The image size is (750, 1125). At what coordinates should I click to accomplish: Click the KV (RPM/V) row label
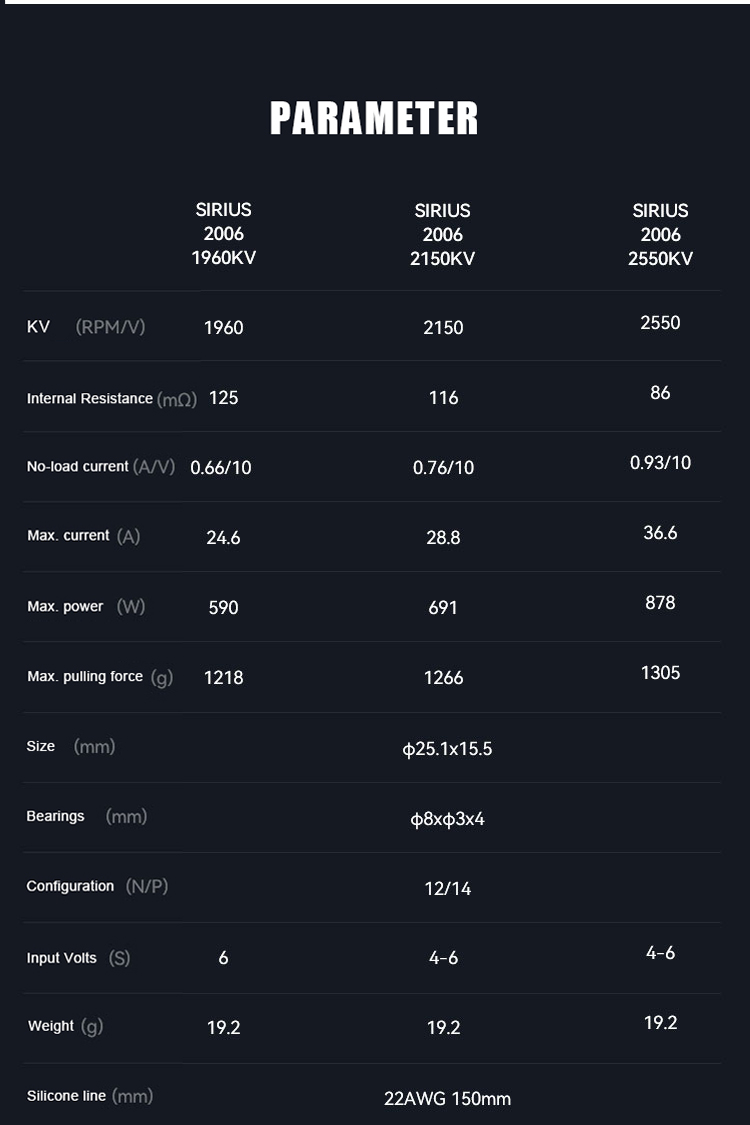pyautogui.click(x=86, y=327)
